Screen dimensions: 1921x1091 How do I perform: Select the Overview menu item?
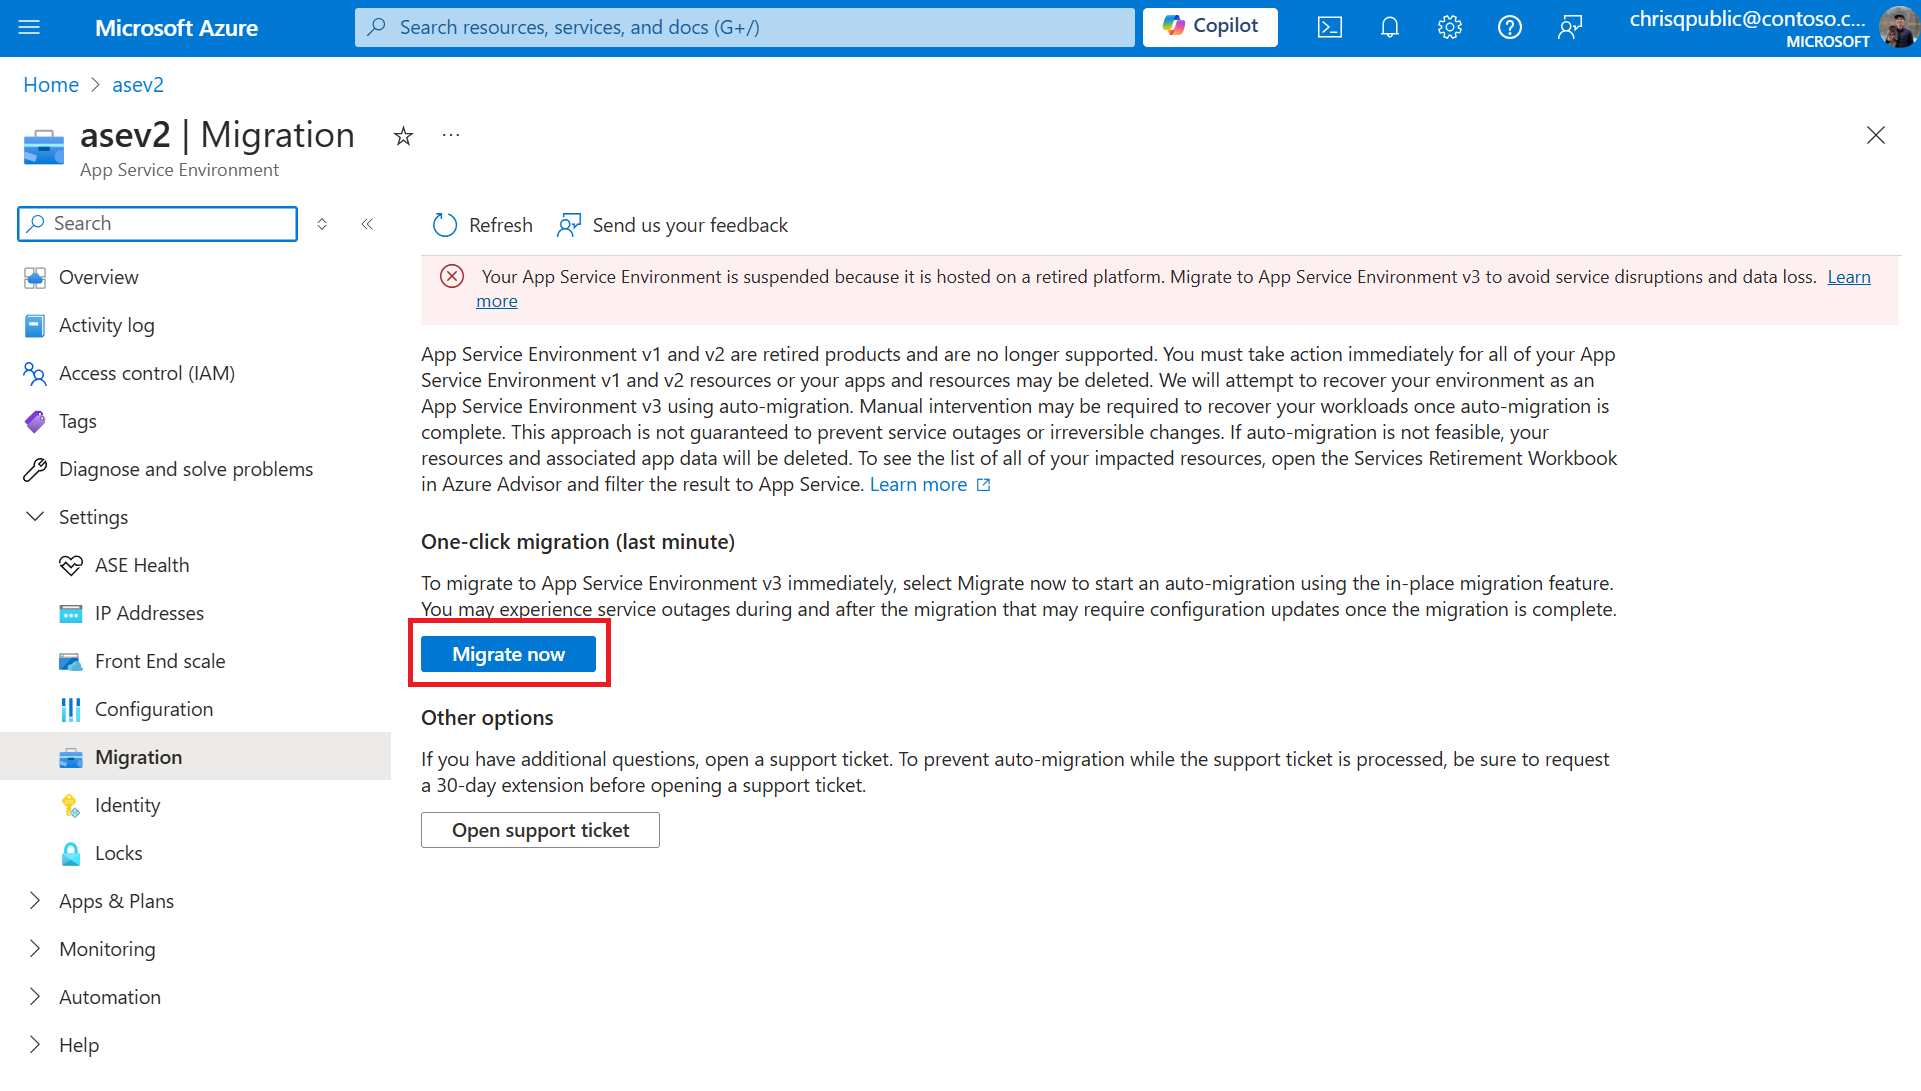coord(99,276)
